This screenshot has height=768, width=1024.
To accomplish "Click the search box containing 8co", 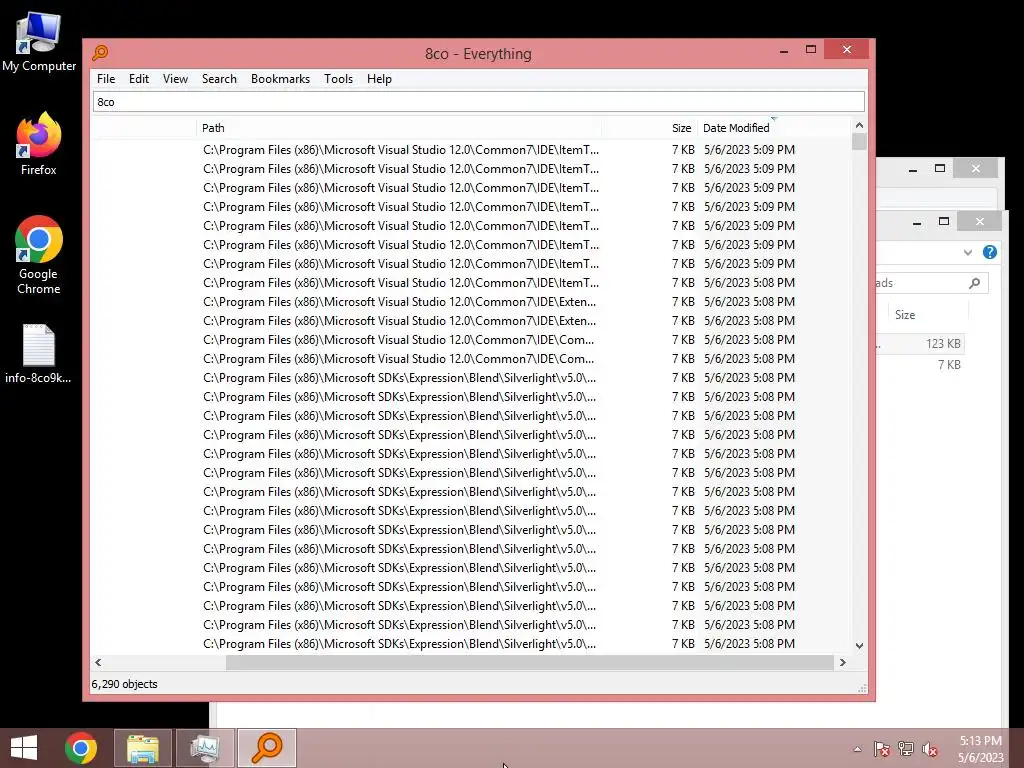I will pos(479,102).
